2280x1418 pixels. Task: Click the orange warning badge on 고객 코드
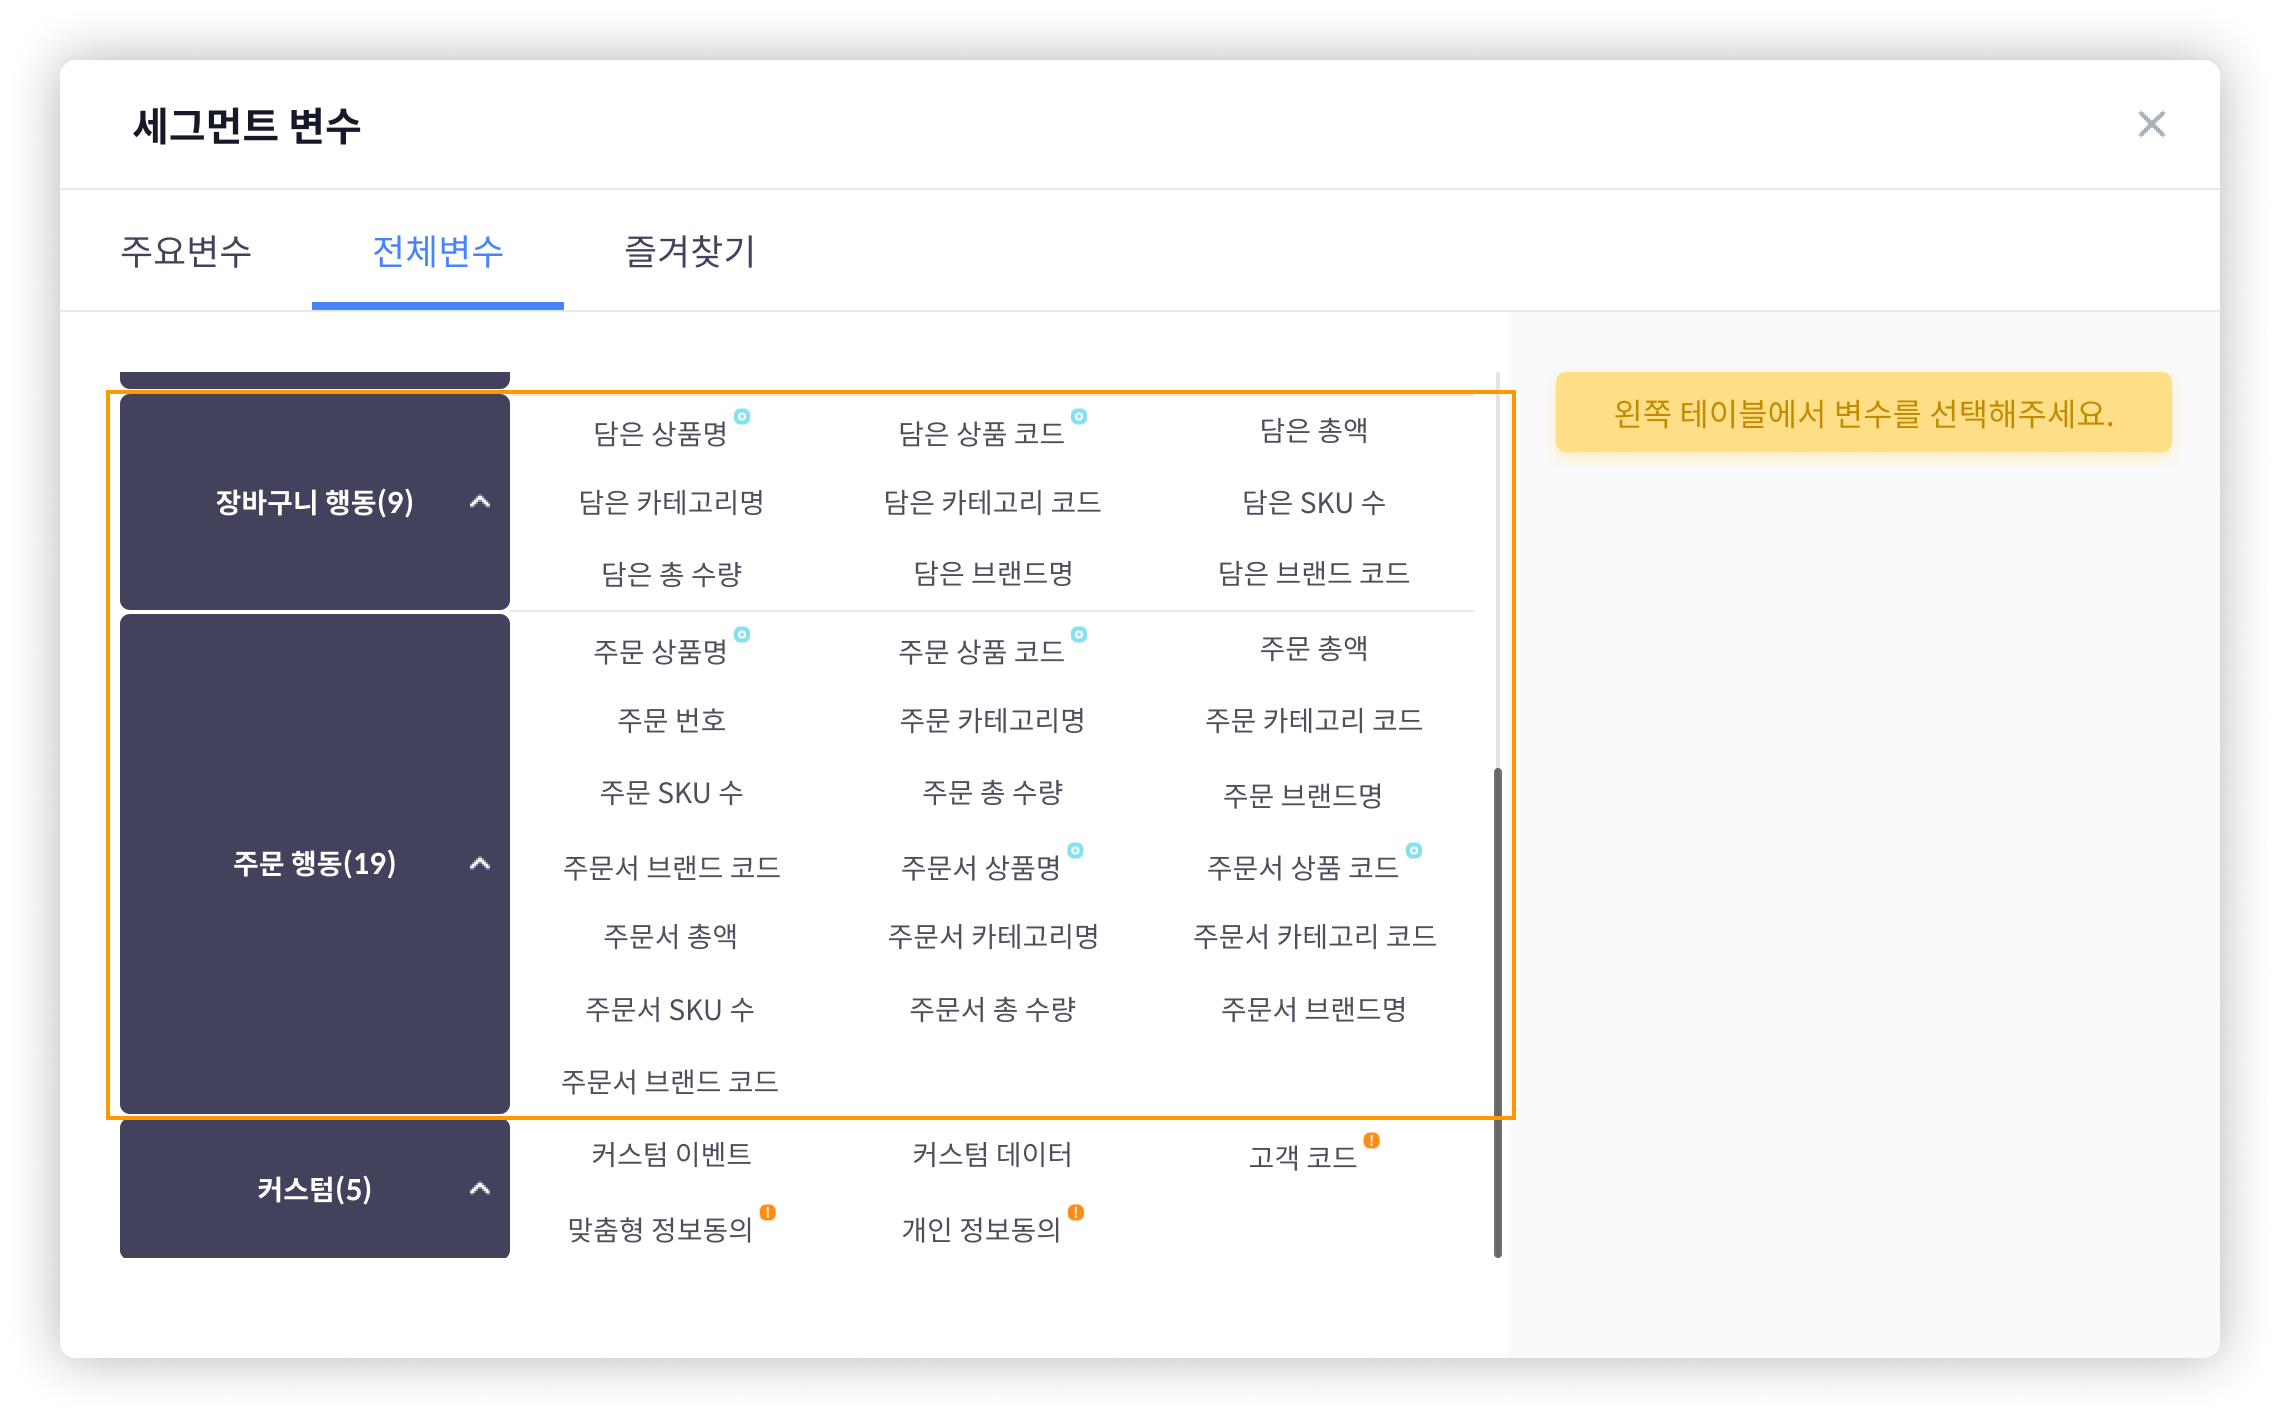point(1372,1140)
